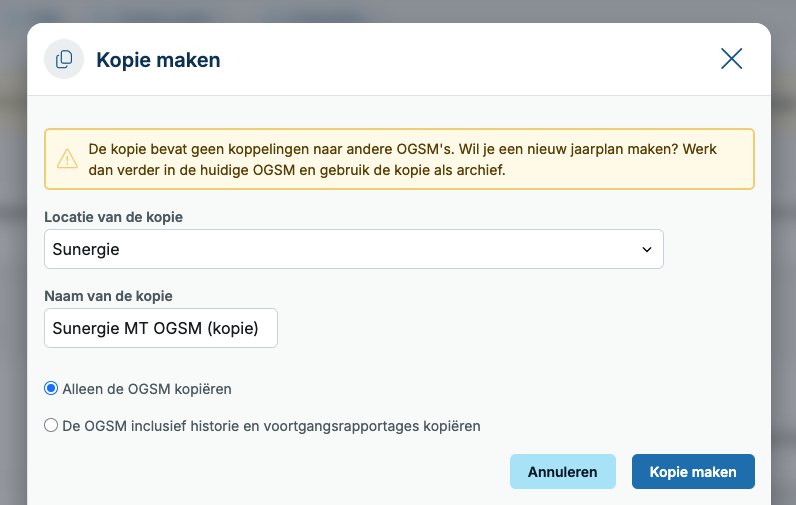796x505 pixels.
Task: Click the text "gebruik de kopie als archief"
Action: pos(412,170)
